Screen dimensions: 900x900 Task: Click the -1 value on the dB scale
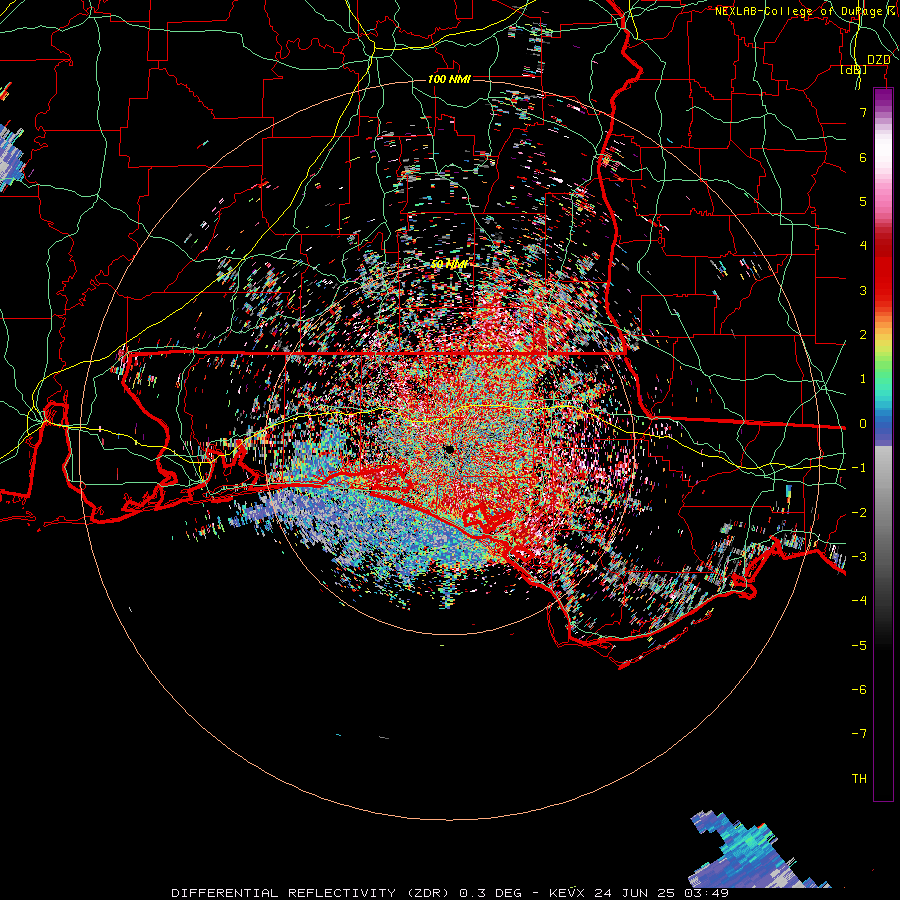[859, 468]
